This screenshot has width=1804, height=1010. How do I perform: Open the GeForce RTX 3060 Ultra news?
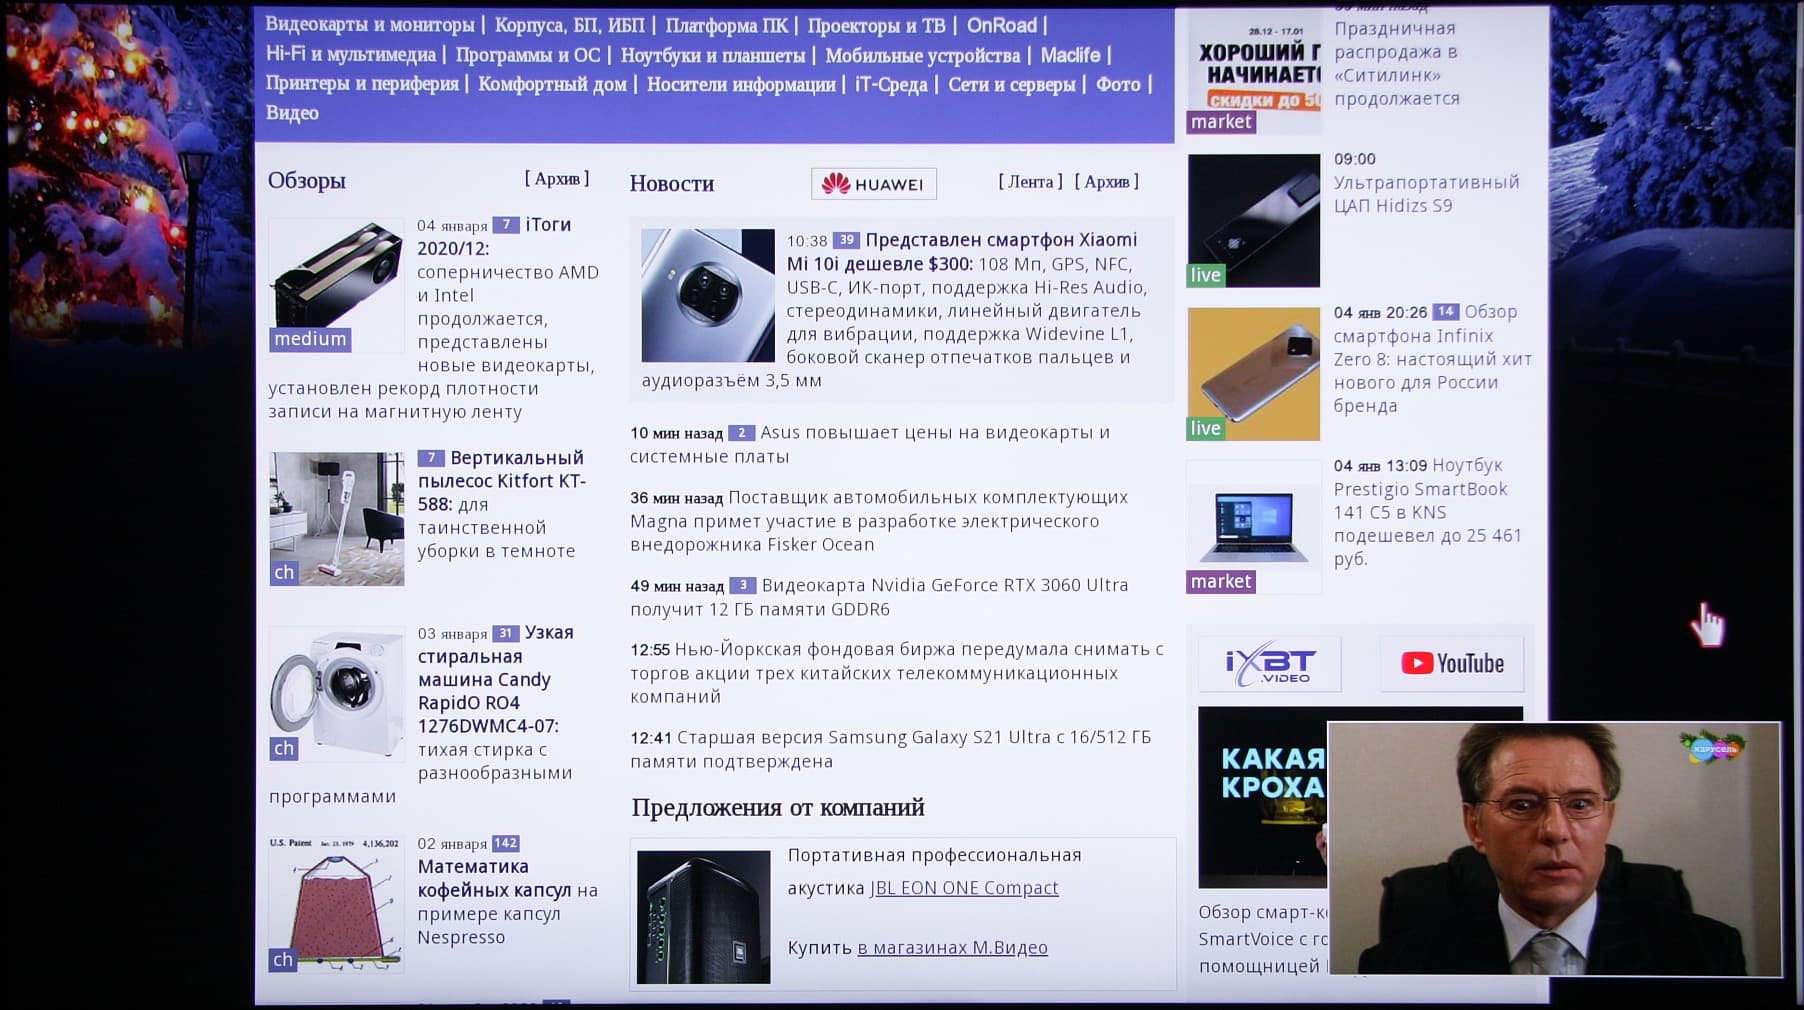click(x=879, y=597)
